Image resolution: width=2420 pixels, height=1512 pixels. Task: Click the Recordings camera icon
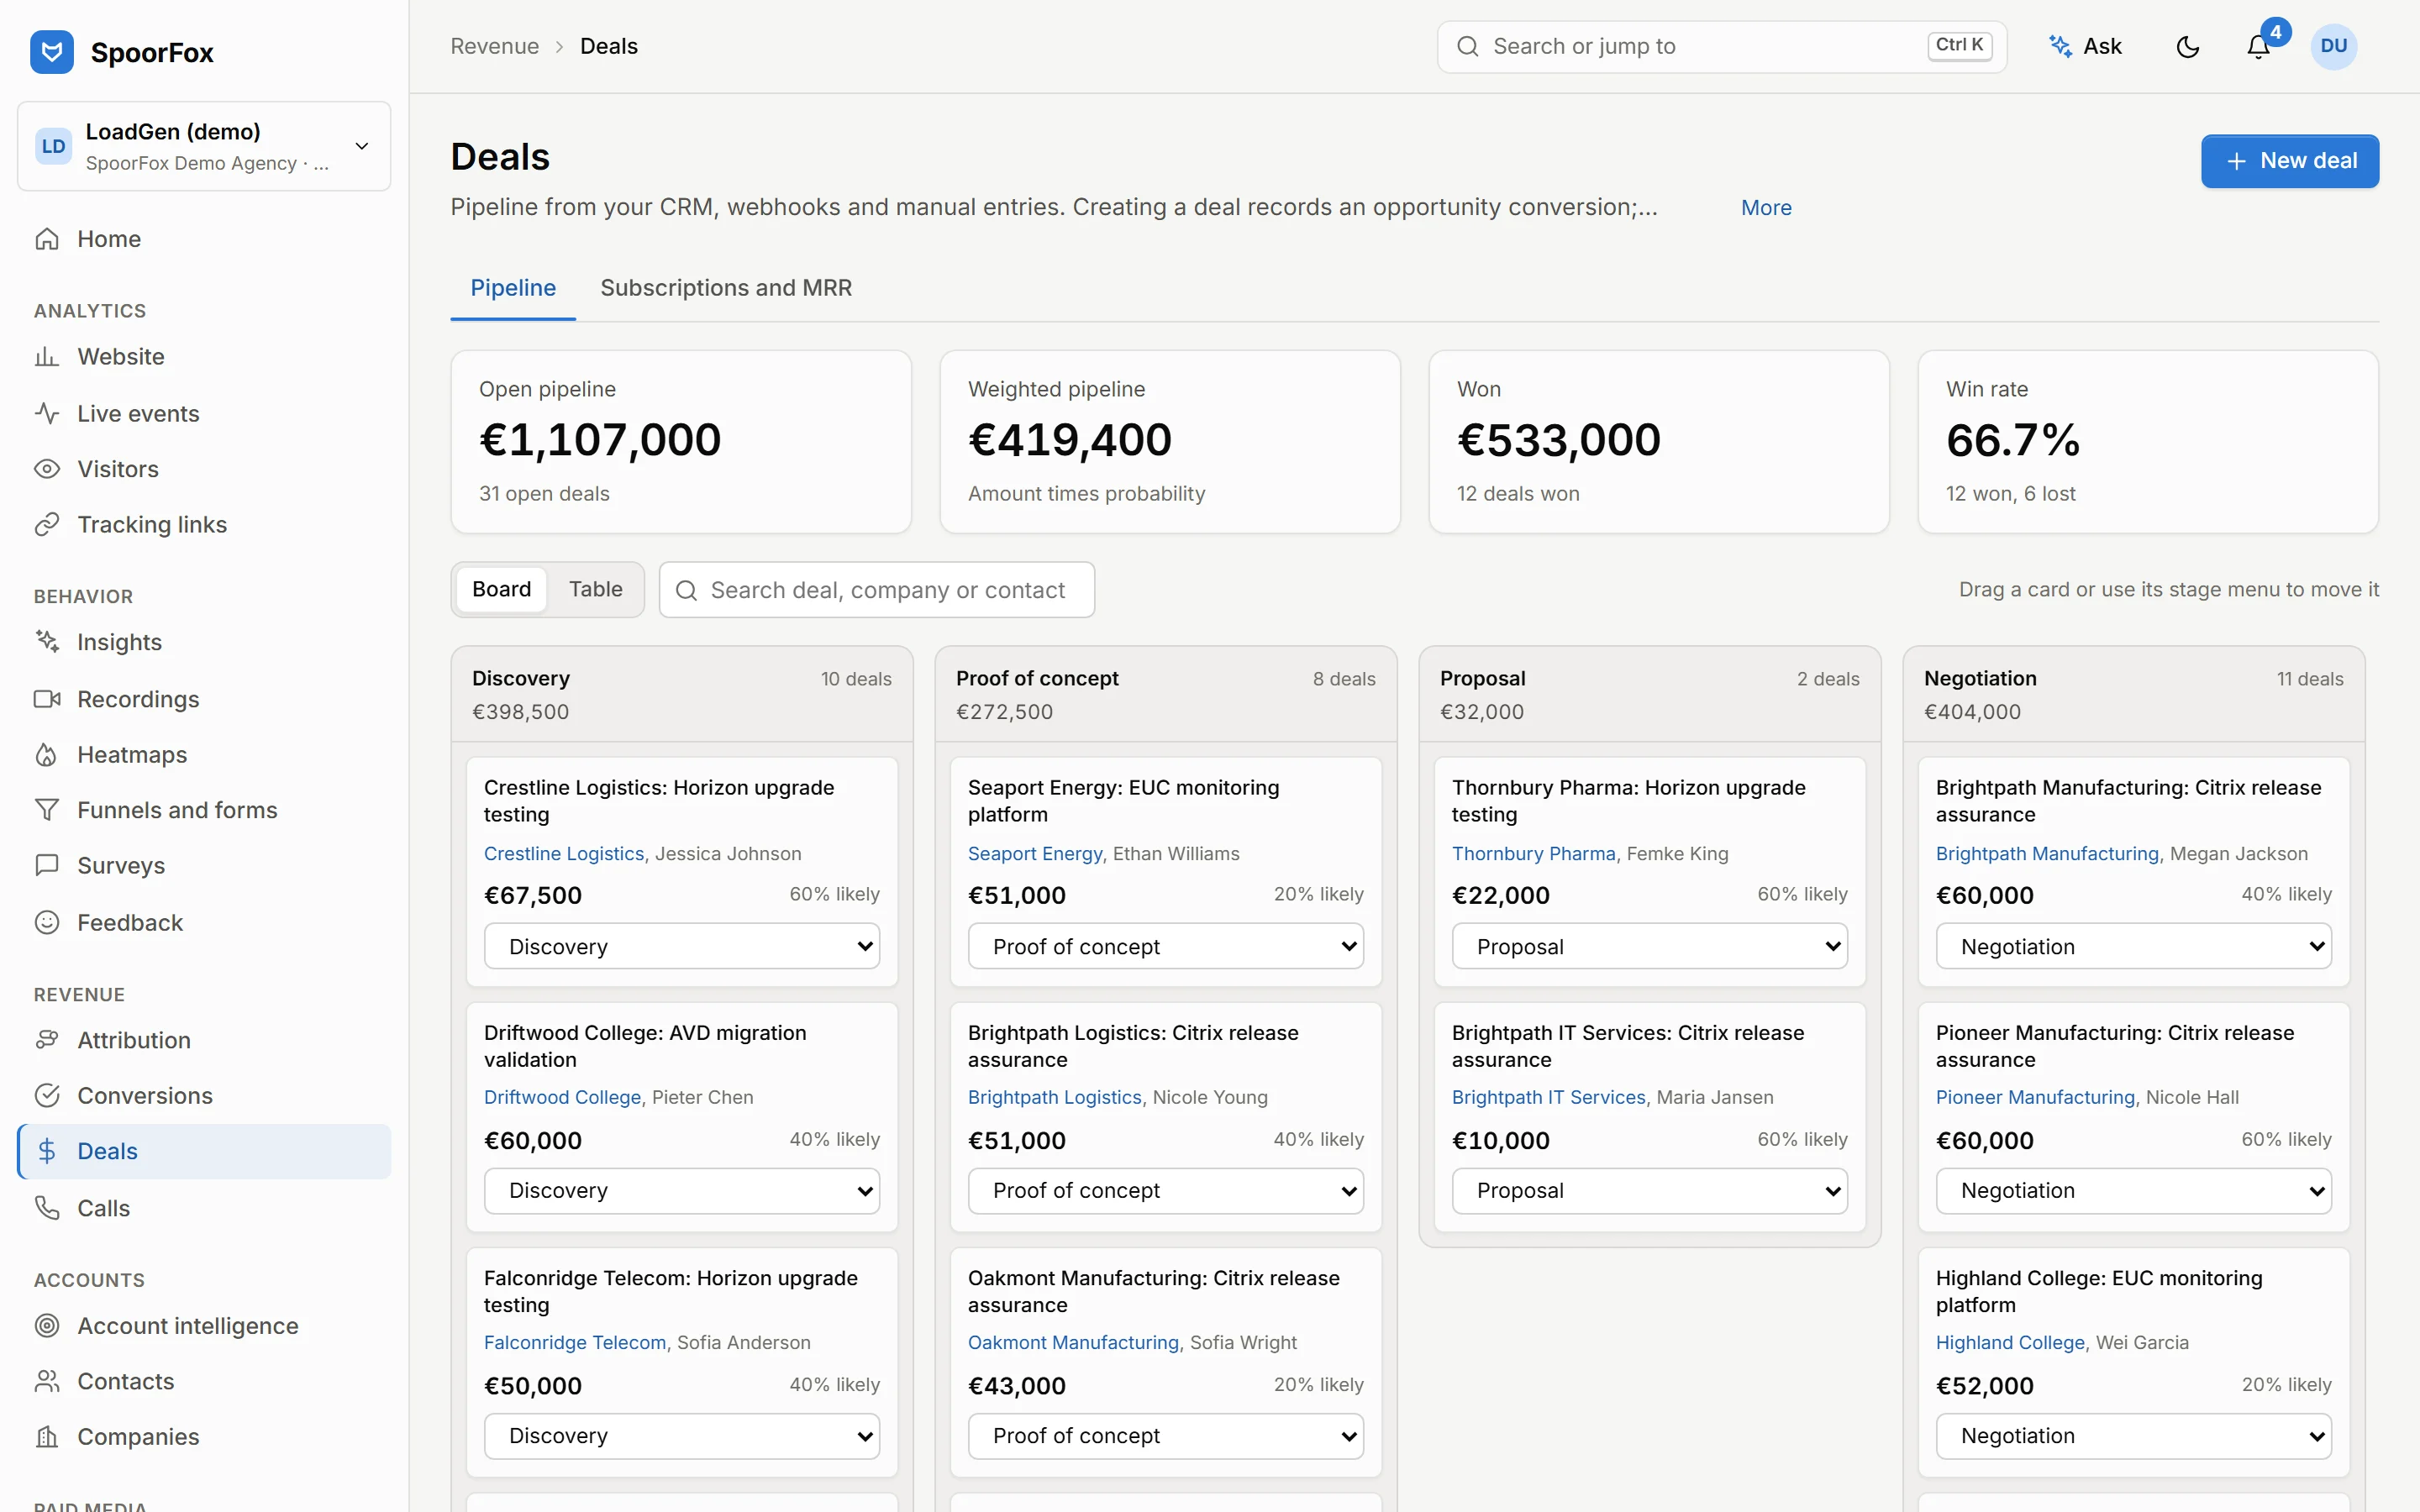[x=47, y=699]
